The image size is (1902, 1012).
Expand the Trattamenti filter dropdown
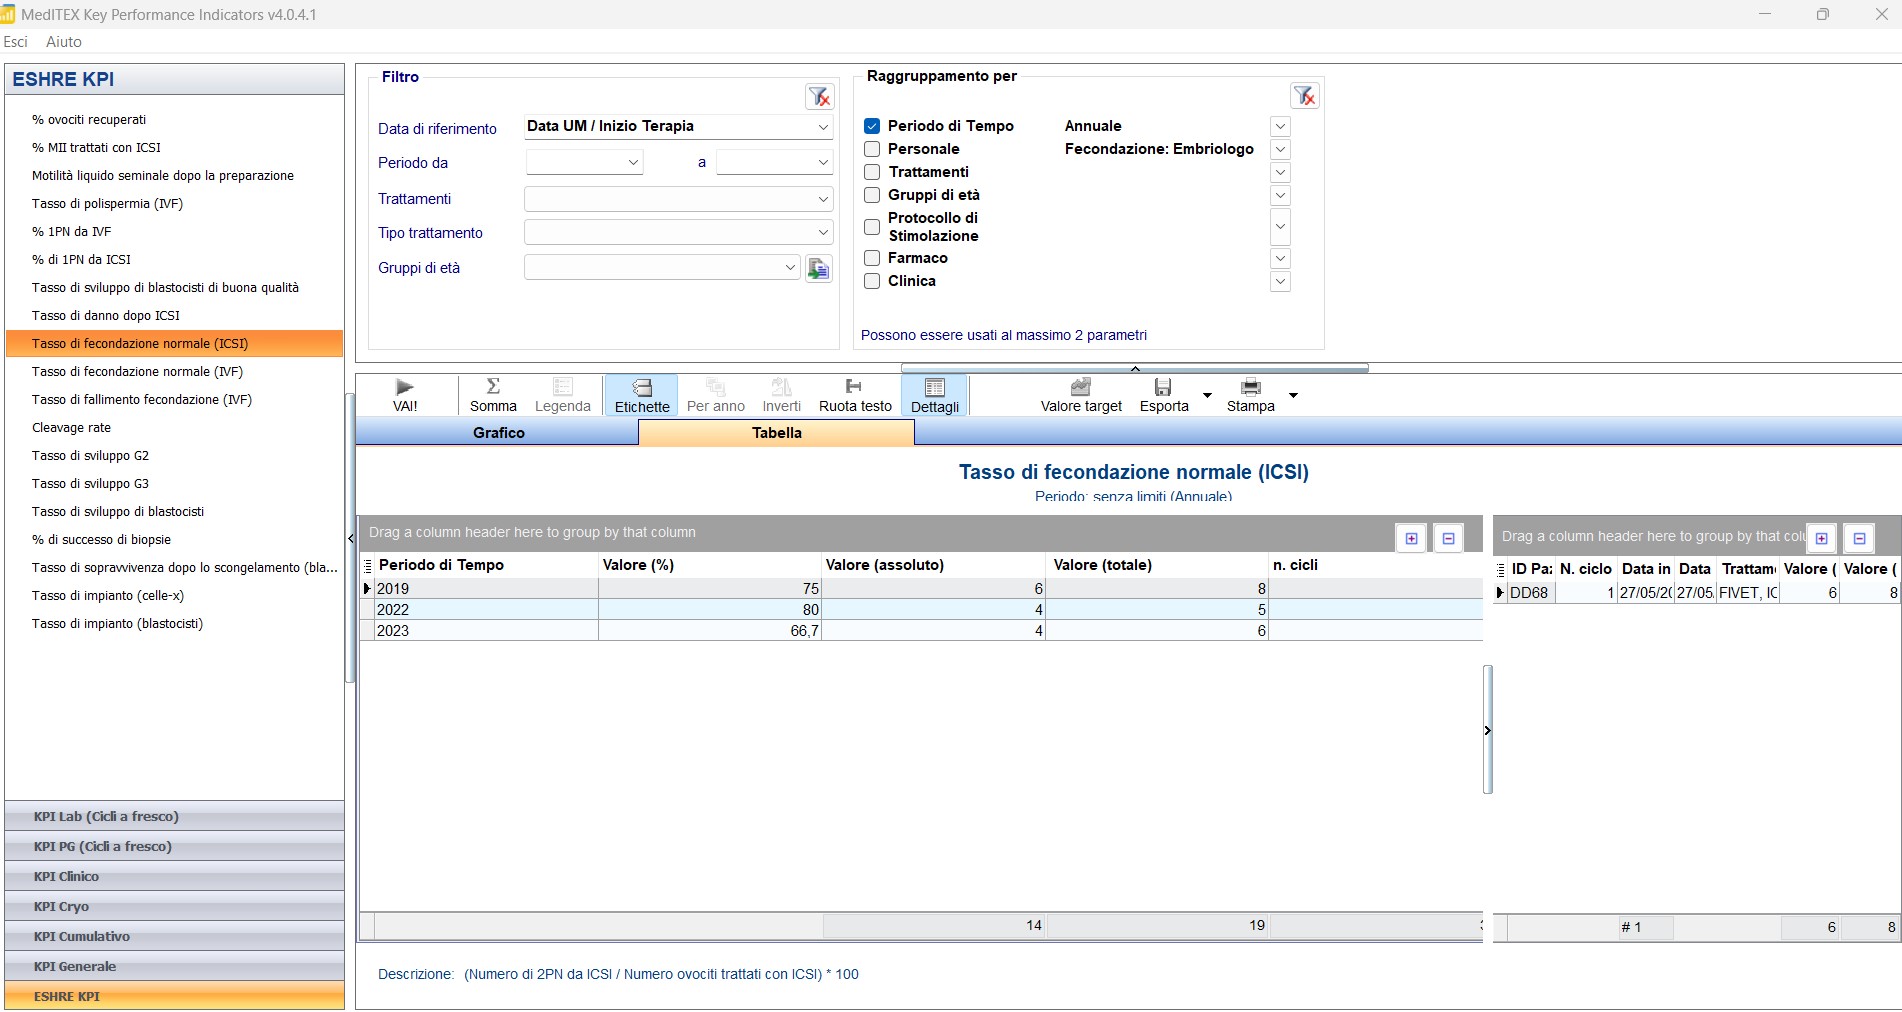point(823,200)
